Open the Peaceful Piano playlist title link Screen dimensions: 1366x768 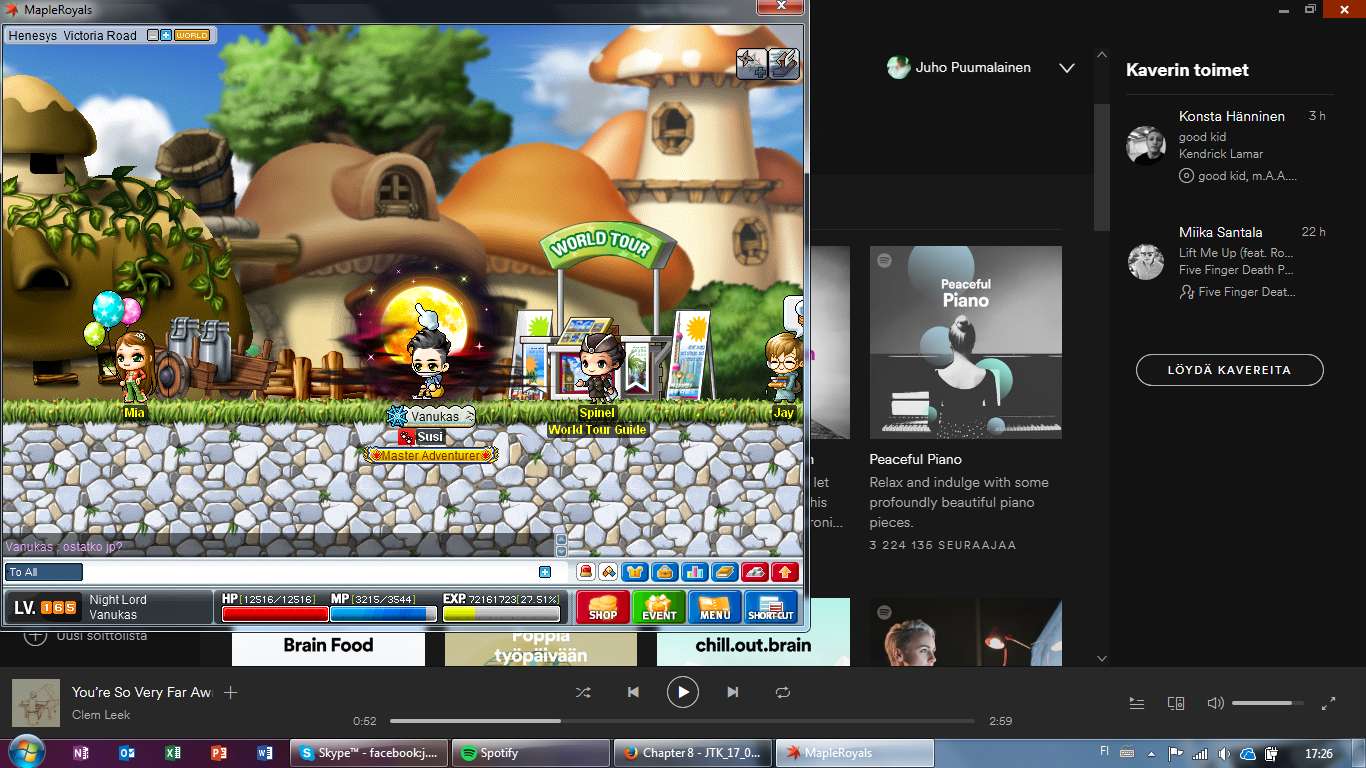tap(916, 460)
